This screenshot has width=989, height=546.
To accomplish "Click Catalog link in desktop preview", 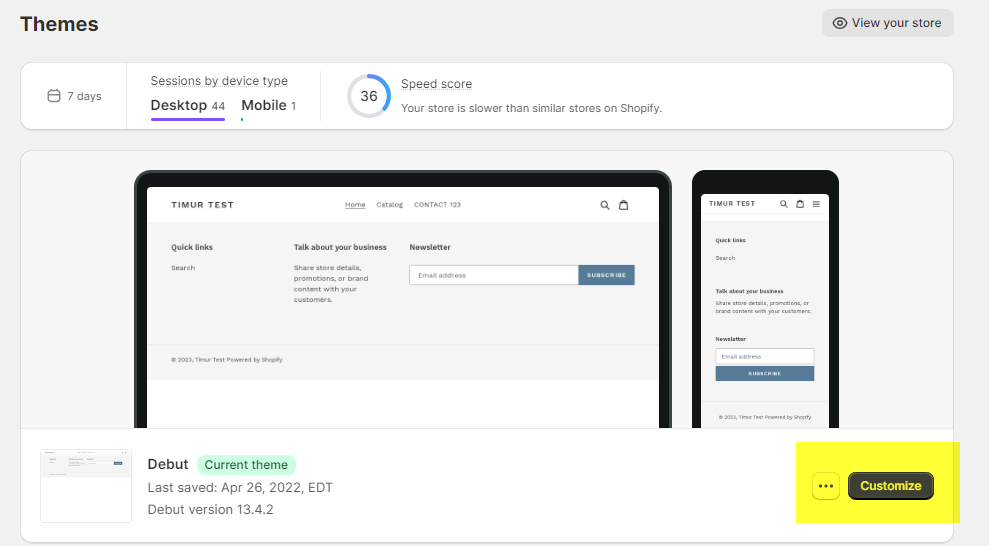I will (389, 205).
